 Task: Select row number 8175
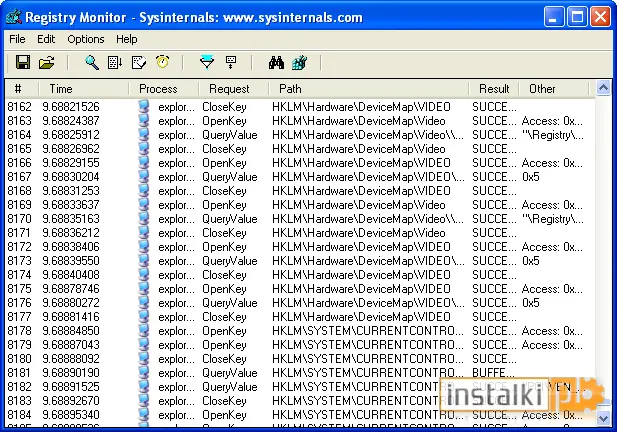point(19,289)
